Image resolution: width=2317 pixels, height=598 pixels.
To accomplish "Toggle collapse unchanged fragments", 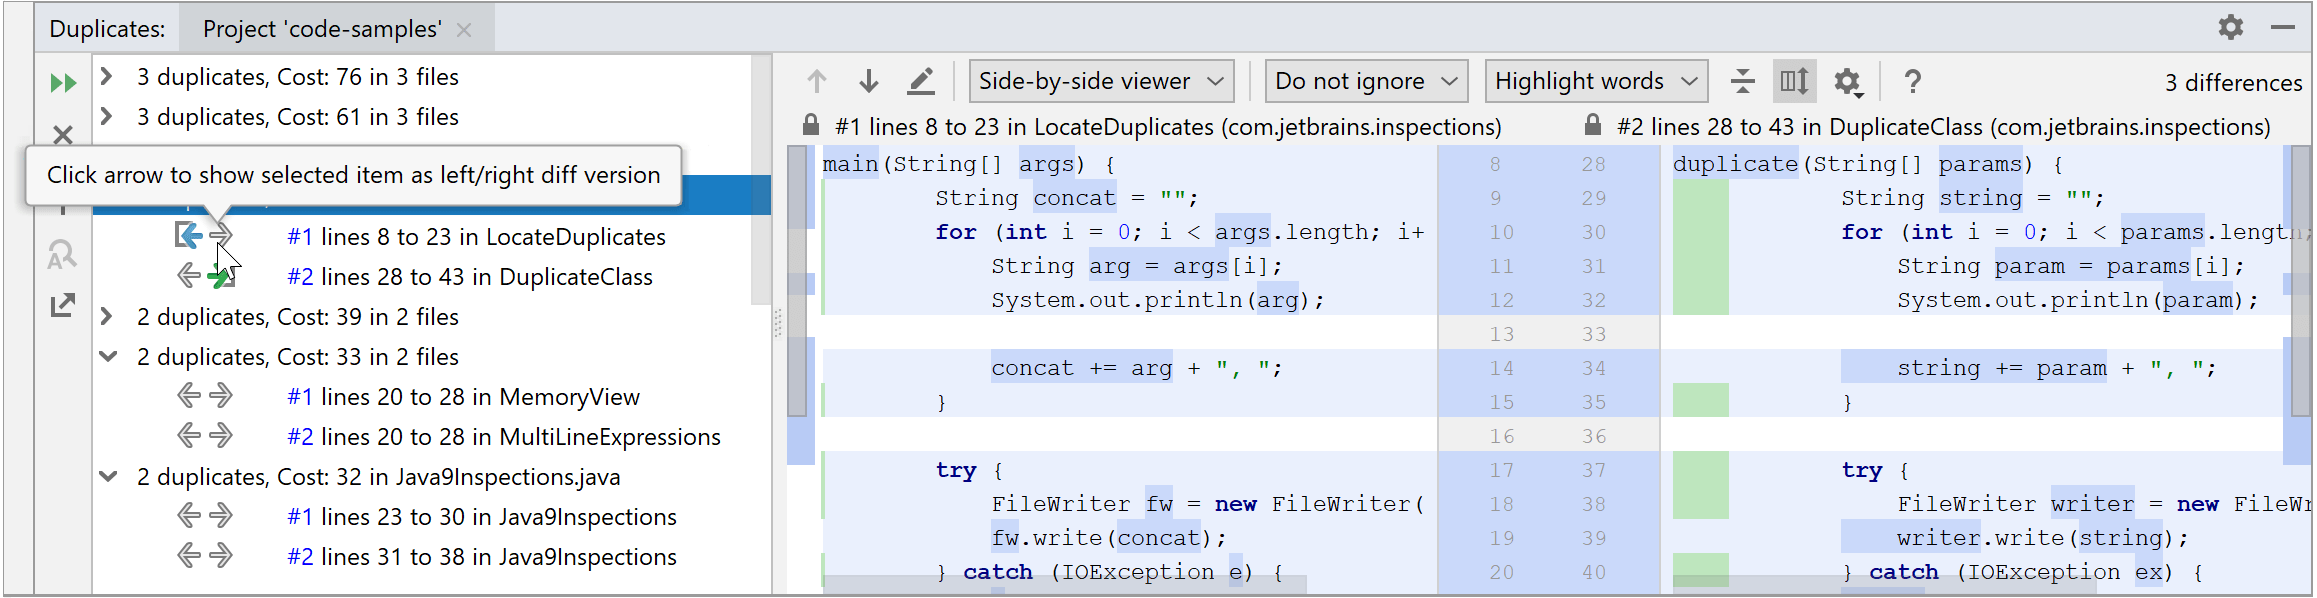I will 1742,81.
